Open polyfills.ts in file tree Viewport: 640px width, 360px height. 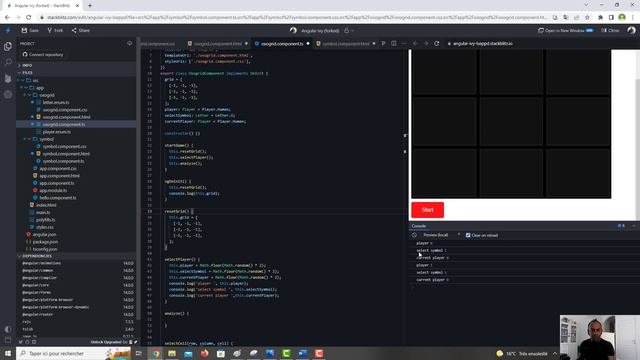tap(45, 220)
